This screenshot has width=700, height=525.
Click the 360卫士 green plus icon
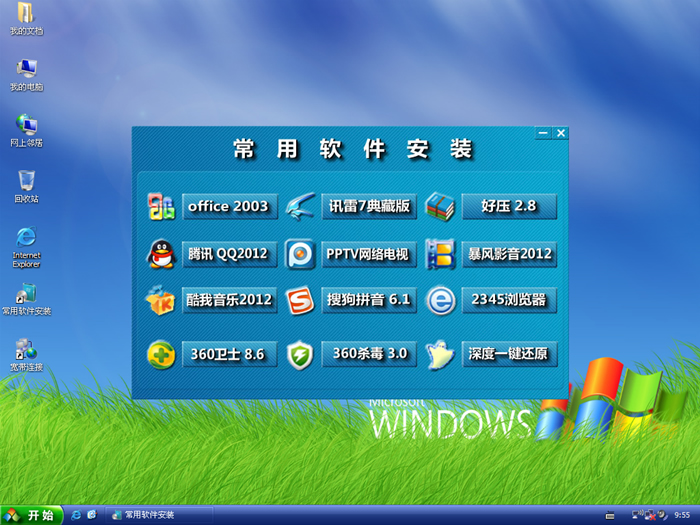(x=161, y=354)
